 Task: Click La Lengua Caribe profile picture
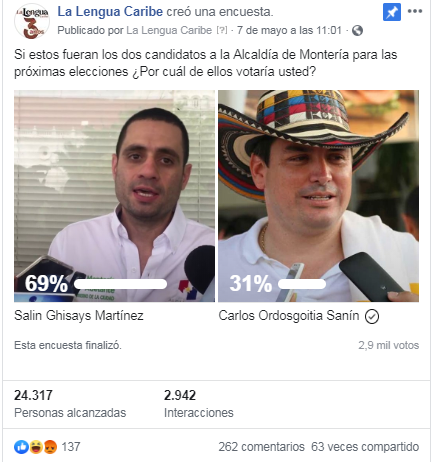point(32,22)
